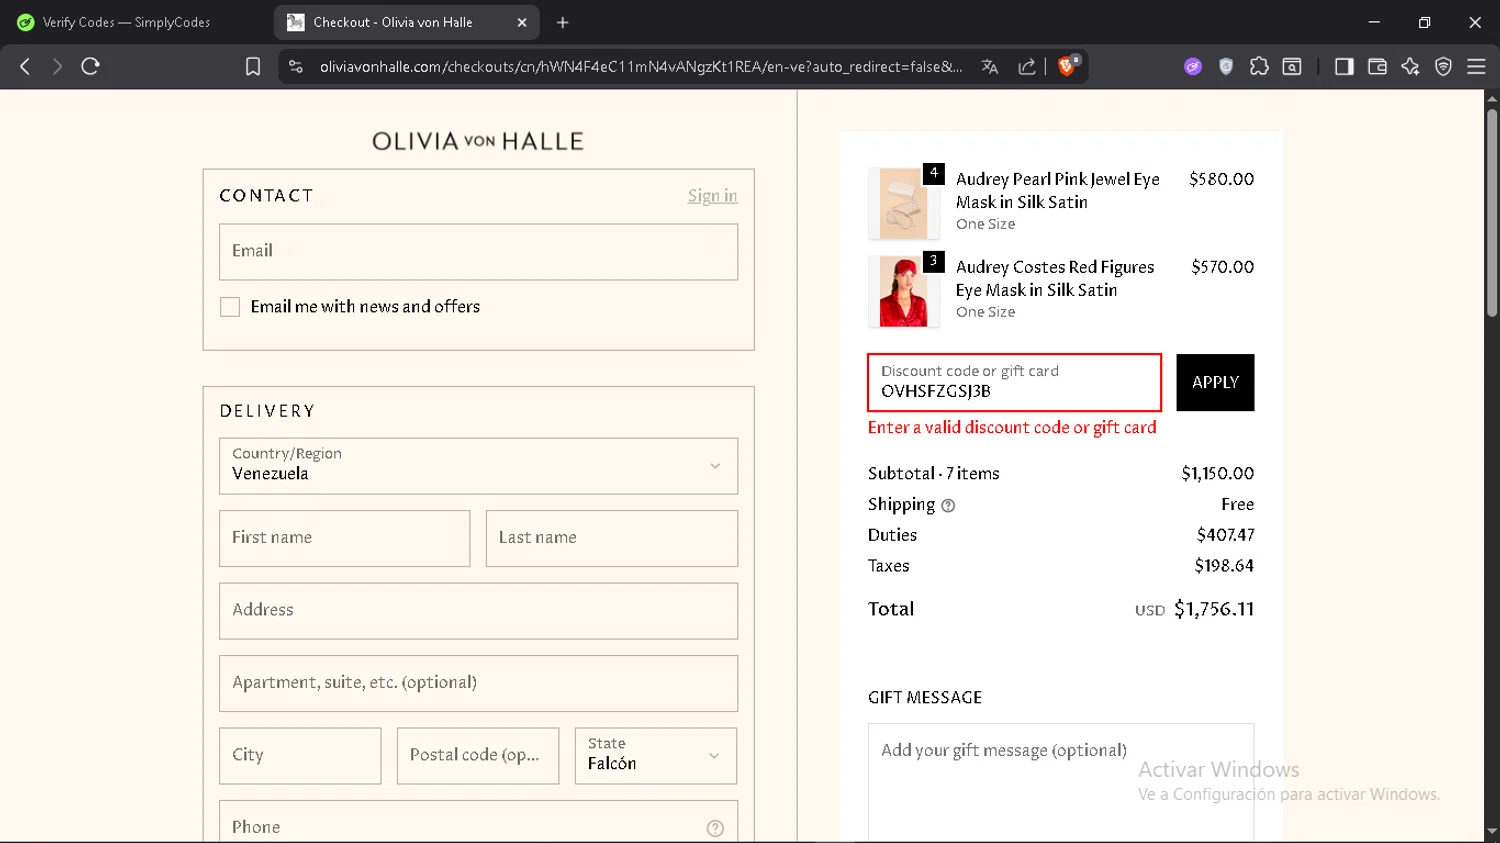1500x843 pixels.
Task: Click the scrollbar up arrow
Action: [x=1492, y=98]
